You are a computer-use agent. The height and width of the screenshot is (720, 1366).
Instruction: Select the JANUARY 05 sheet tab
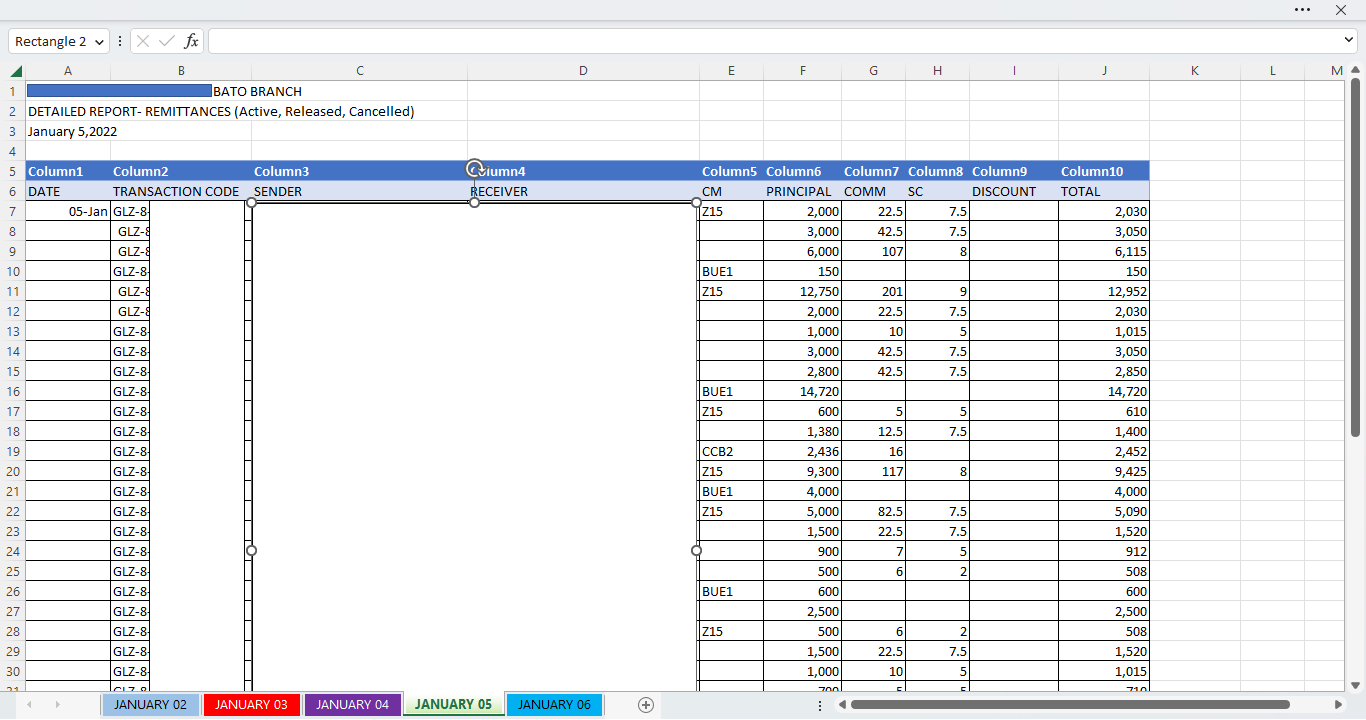(x=453, y=705)
